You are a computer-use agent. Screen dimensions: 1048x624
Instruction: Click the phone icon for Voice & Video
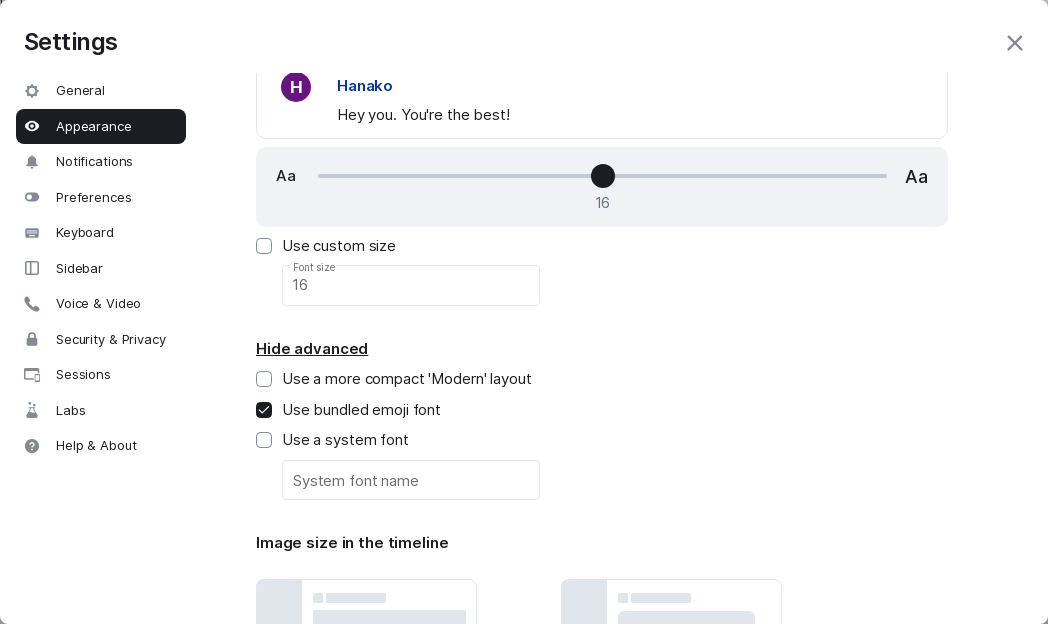[32, 304]
